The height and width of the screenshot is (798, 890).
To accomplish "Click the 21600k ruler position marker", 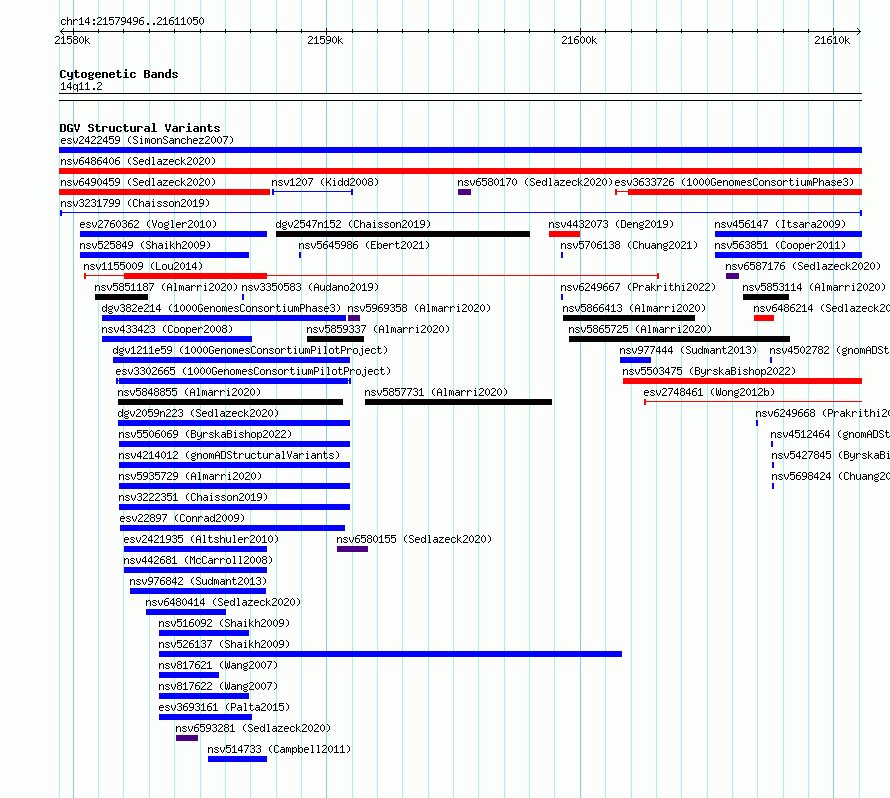I will point(579,40).
